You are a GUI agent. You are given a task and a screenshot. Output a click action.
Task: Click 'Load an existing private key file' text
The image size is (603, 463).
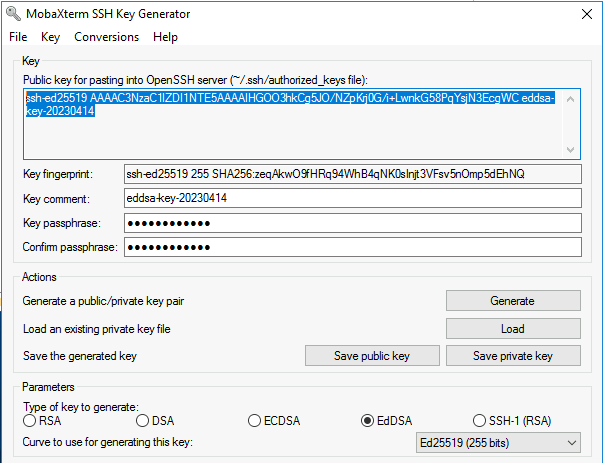pyautogui.click(x=97, y=329)
